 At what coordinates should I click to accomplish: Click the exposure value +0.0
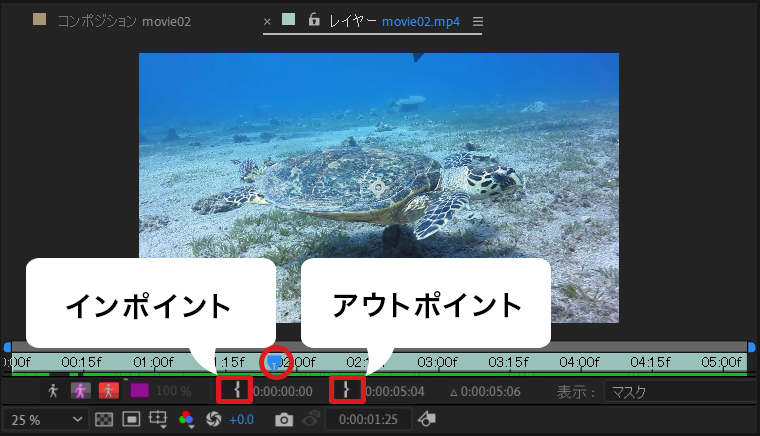pyautogui.click(x=241, y=420)
